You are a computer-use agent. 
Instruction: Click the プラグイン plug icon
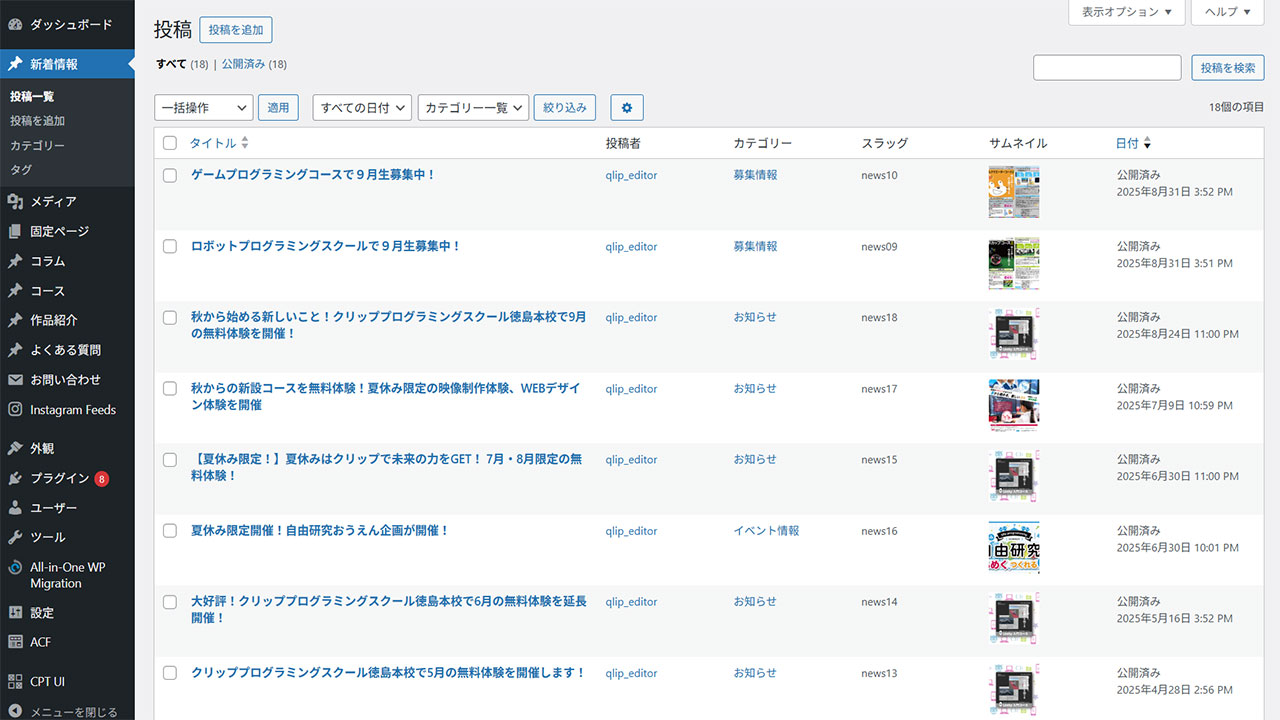tap(15, 478)
